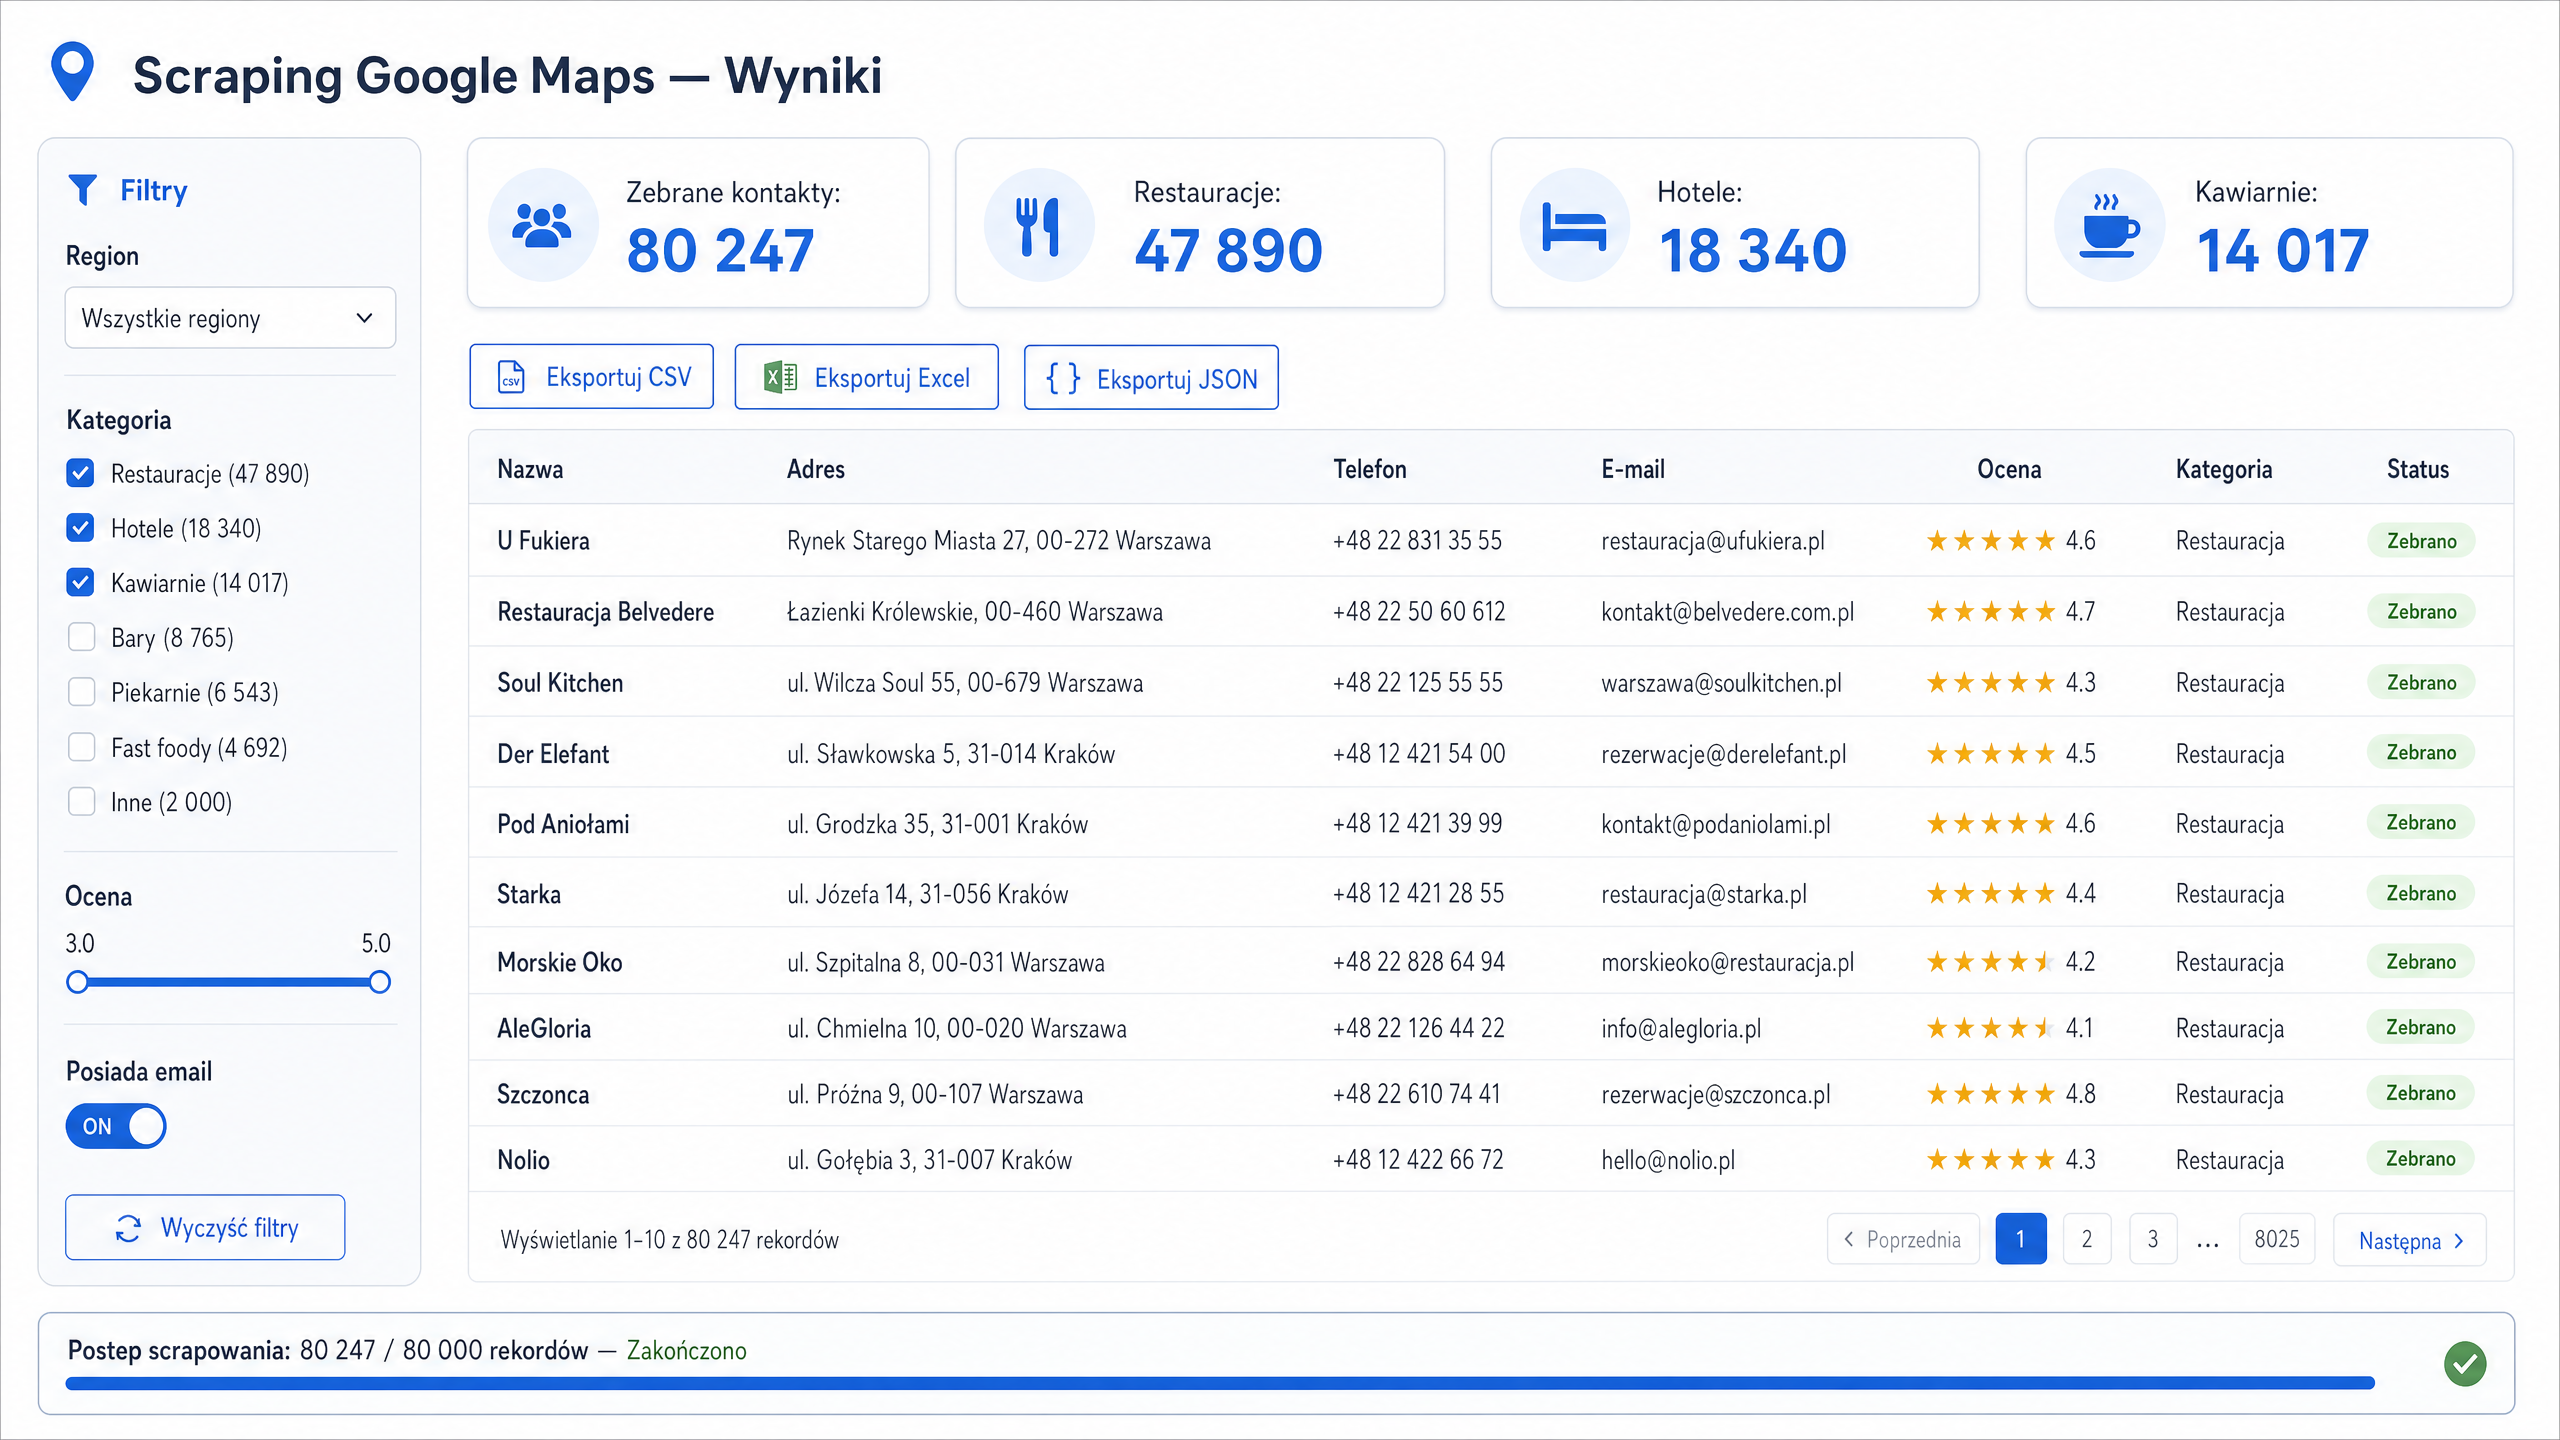Screen dimensions: 2560x1440
Task: Sort table by Status column header
Action: [x=2418, y=469]
